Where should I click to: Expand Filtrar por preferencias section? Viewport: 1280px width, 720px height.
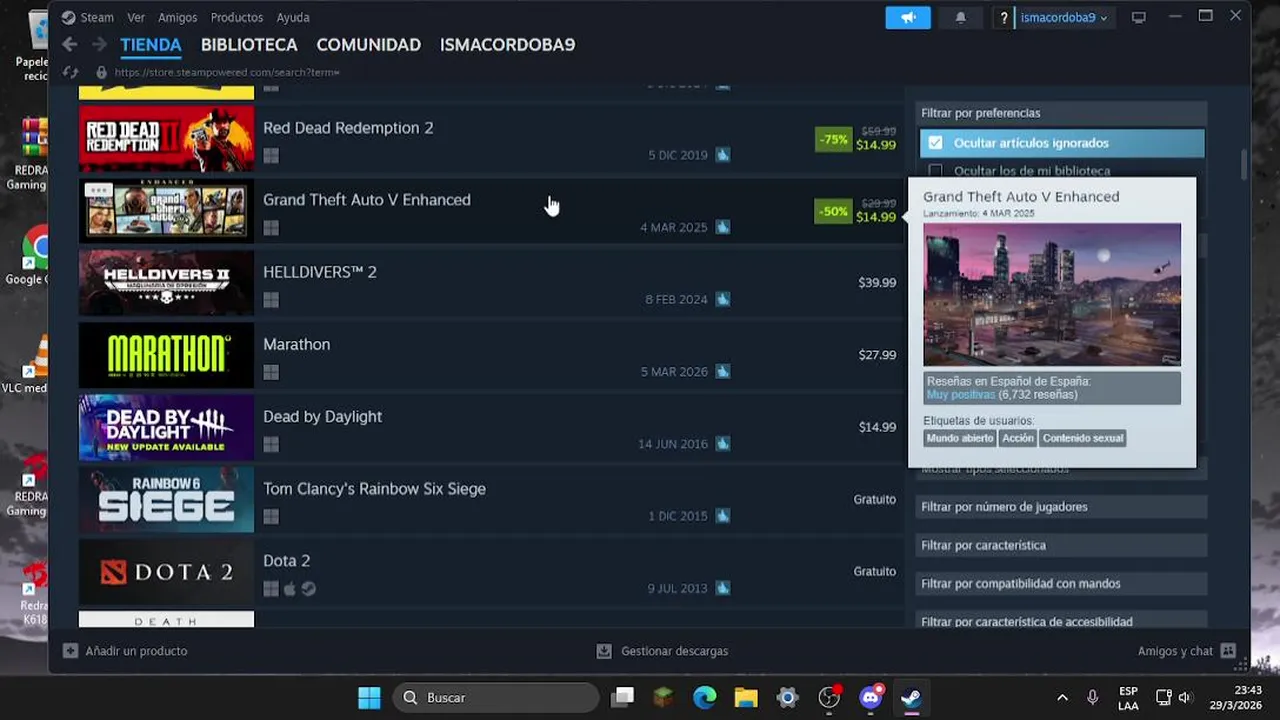point(1061,113)
